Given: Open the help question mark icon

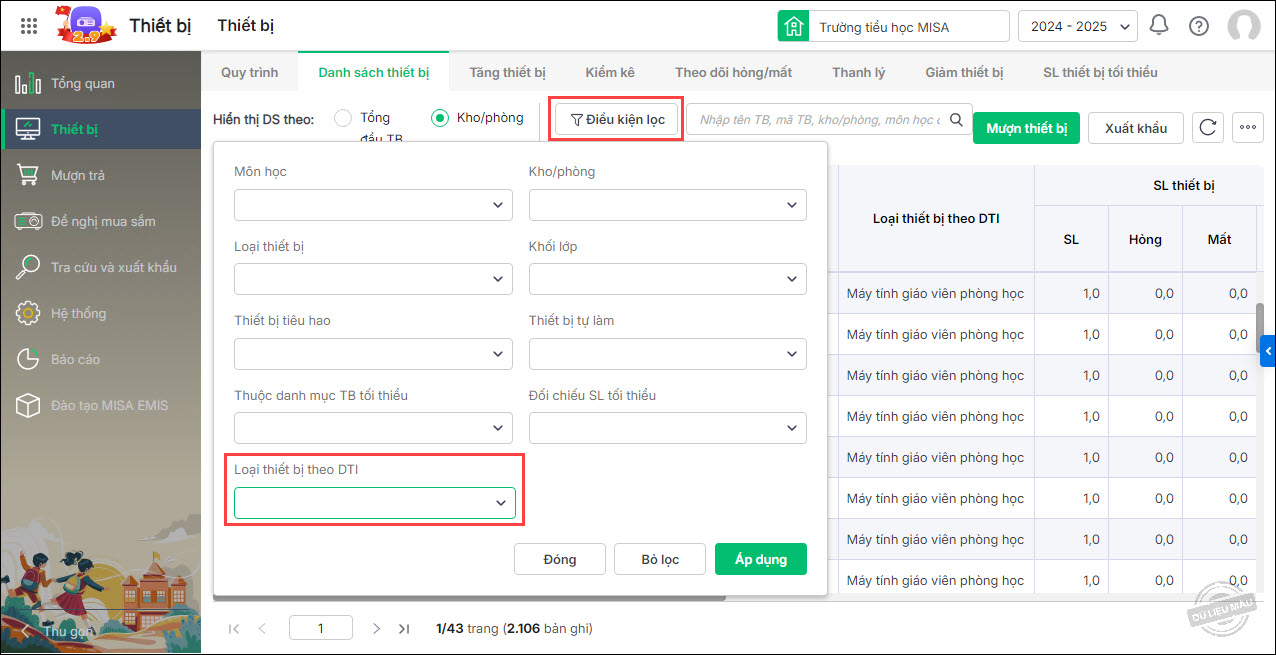Looking at the screenshot, I should click(1199, 26).
